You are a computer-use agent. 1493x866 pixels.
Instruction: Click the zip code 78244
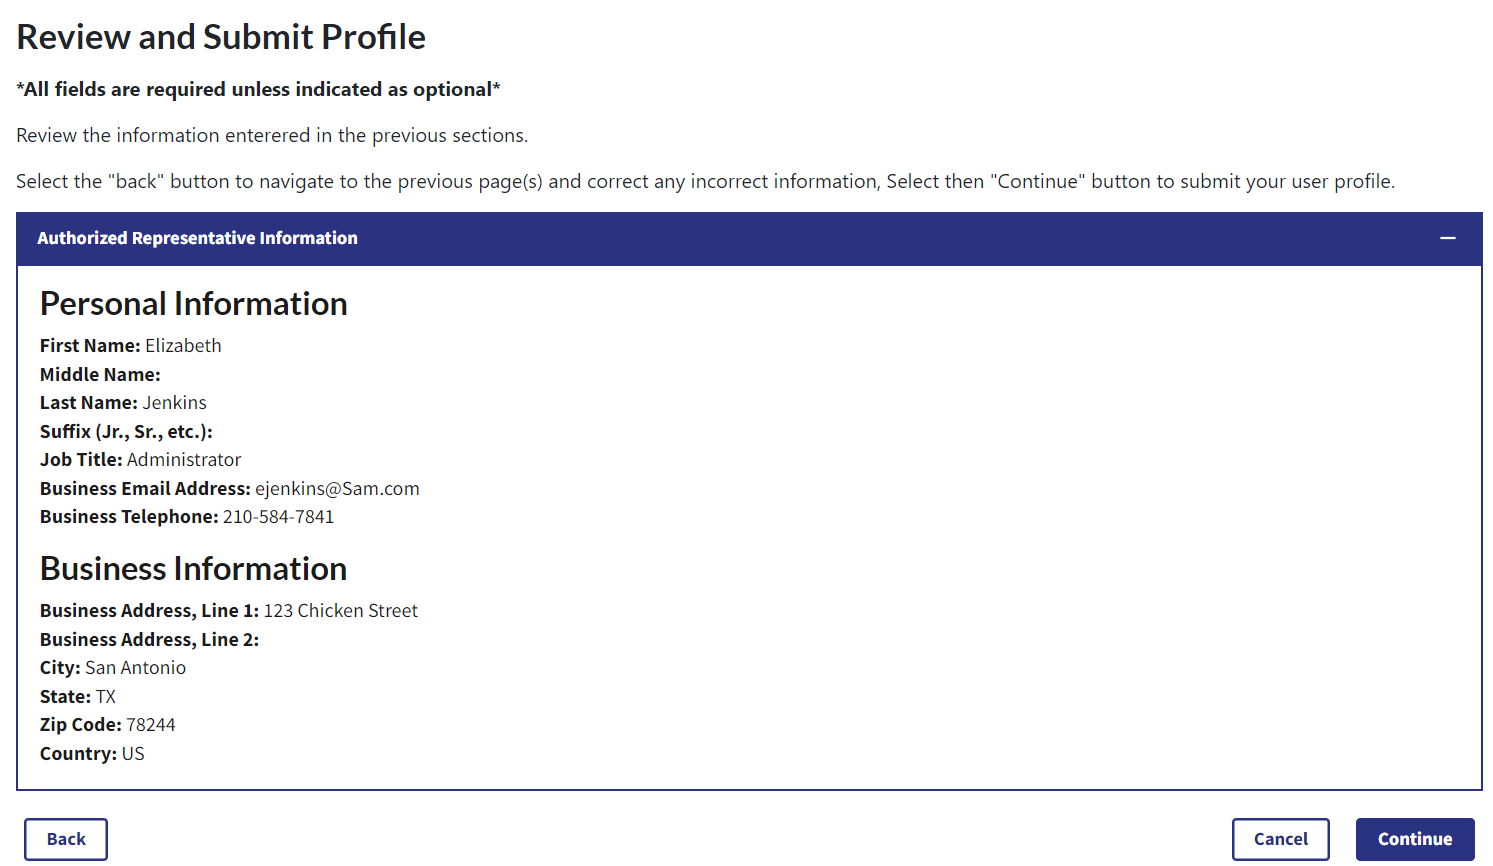[150, 725]
